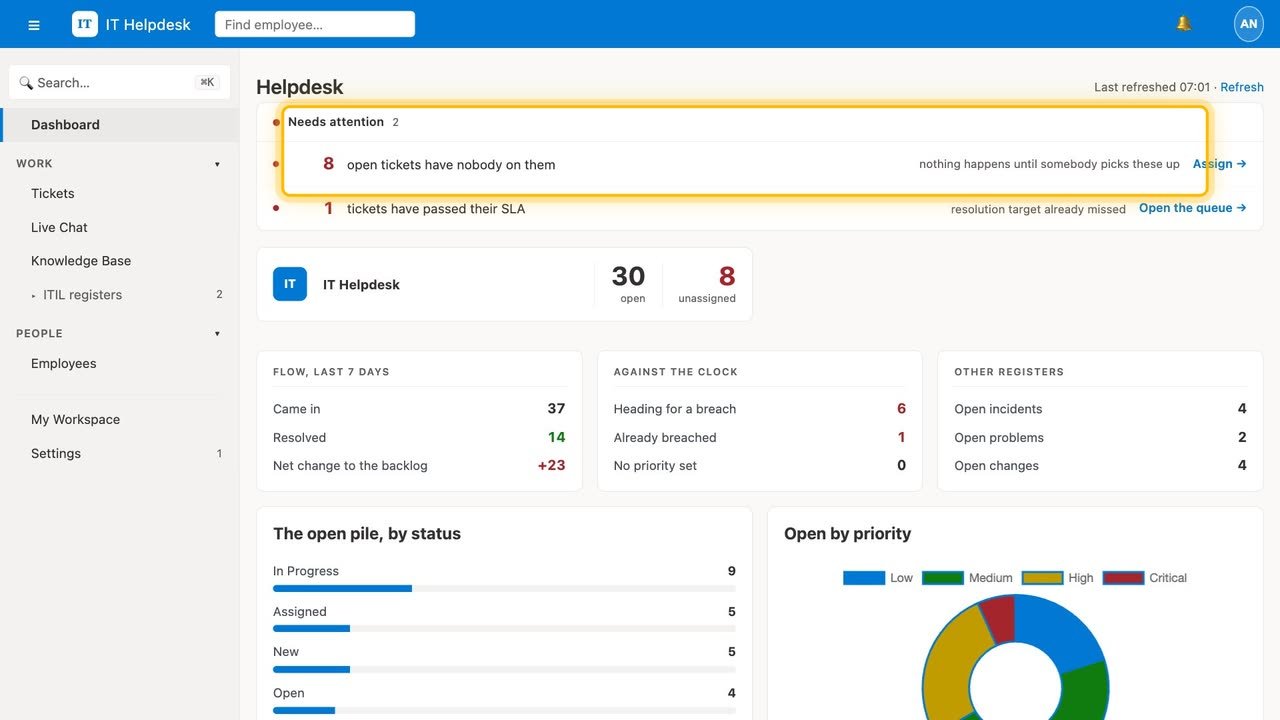Expand the ITIL registers tree item

34,295
